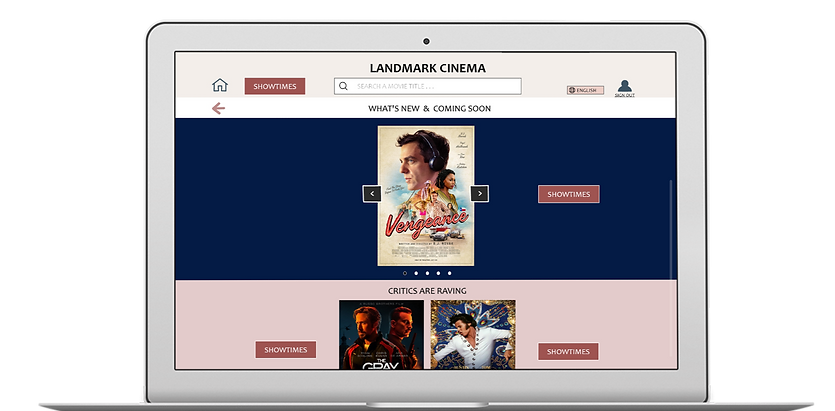Open the Vengeance movie poster
The height and width of the screenshot is (411, 835).
[x=426, y=195]
